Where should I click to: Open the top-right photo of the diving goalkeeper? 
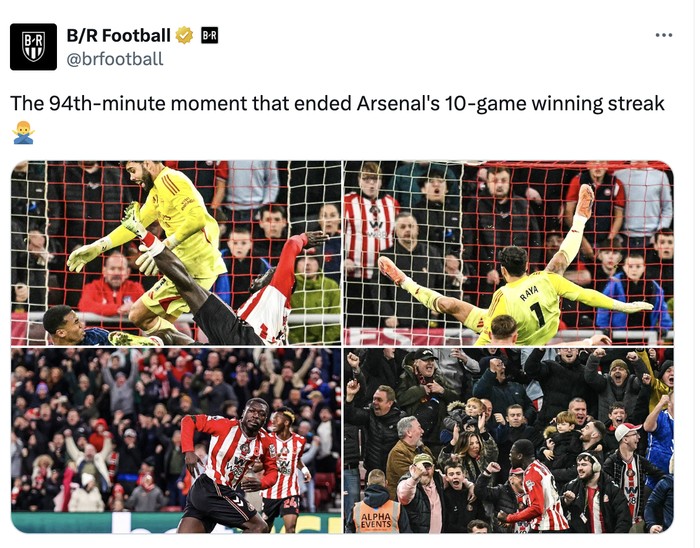point(508,253)
